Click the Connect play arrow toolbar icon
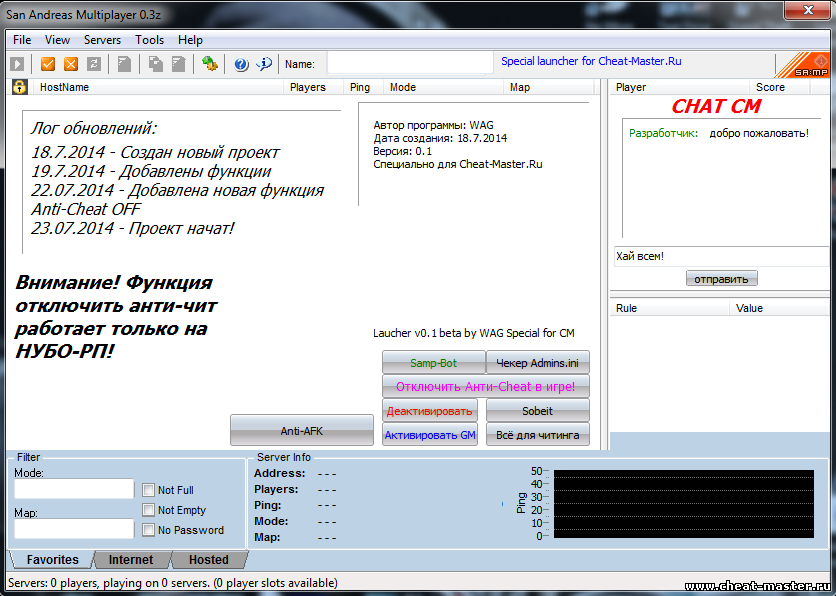The height and width of the screenshot is (596, 836). 17,64
